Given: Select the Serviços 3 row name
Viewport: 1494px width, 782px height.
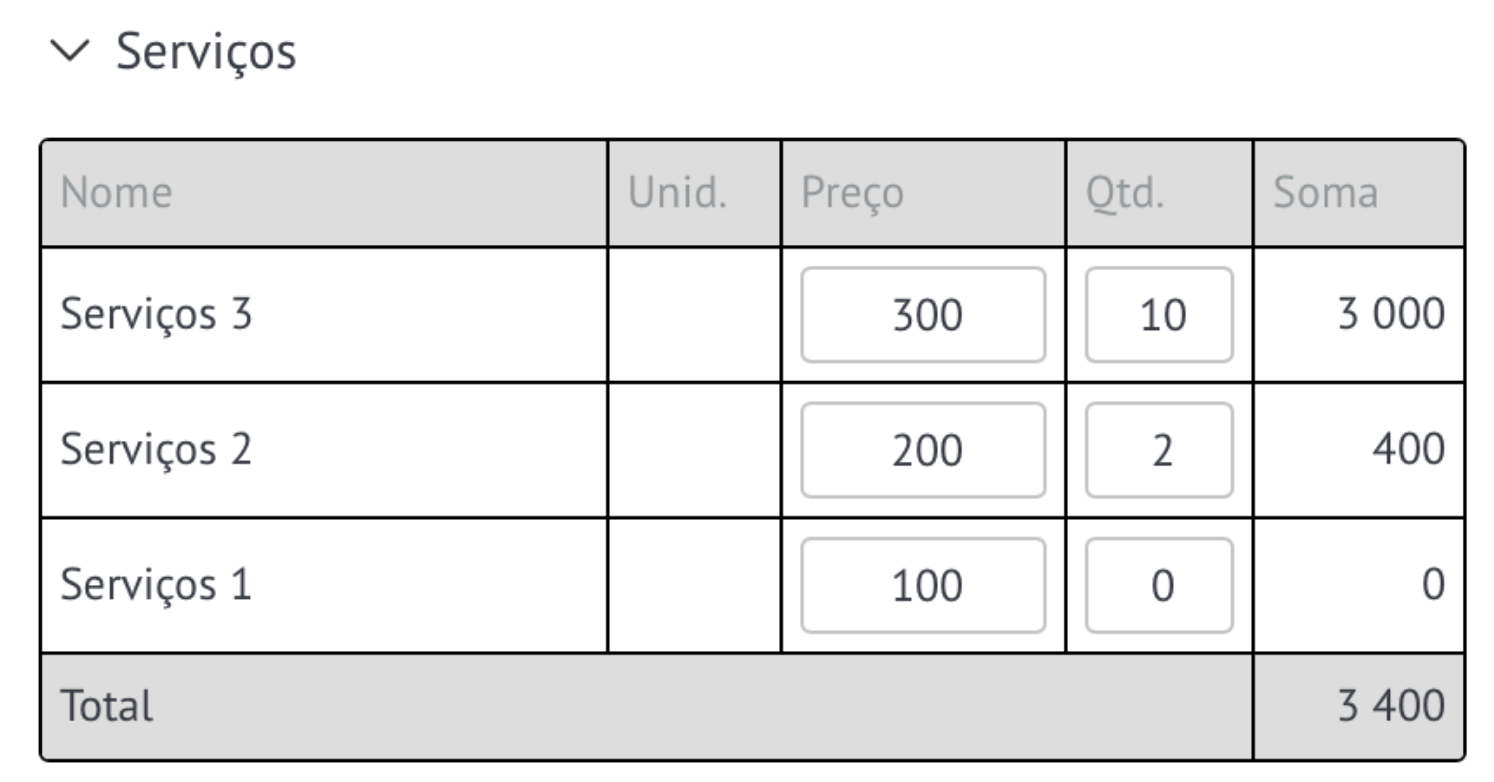Looking at the screenshot, I should [156, 315].
